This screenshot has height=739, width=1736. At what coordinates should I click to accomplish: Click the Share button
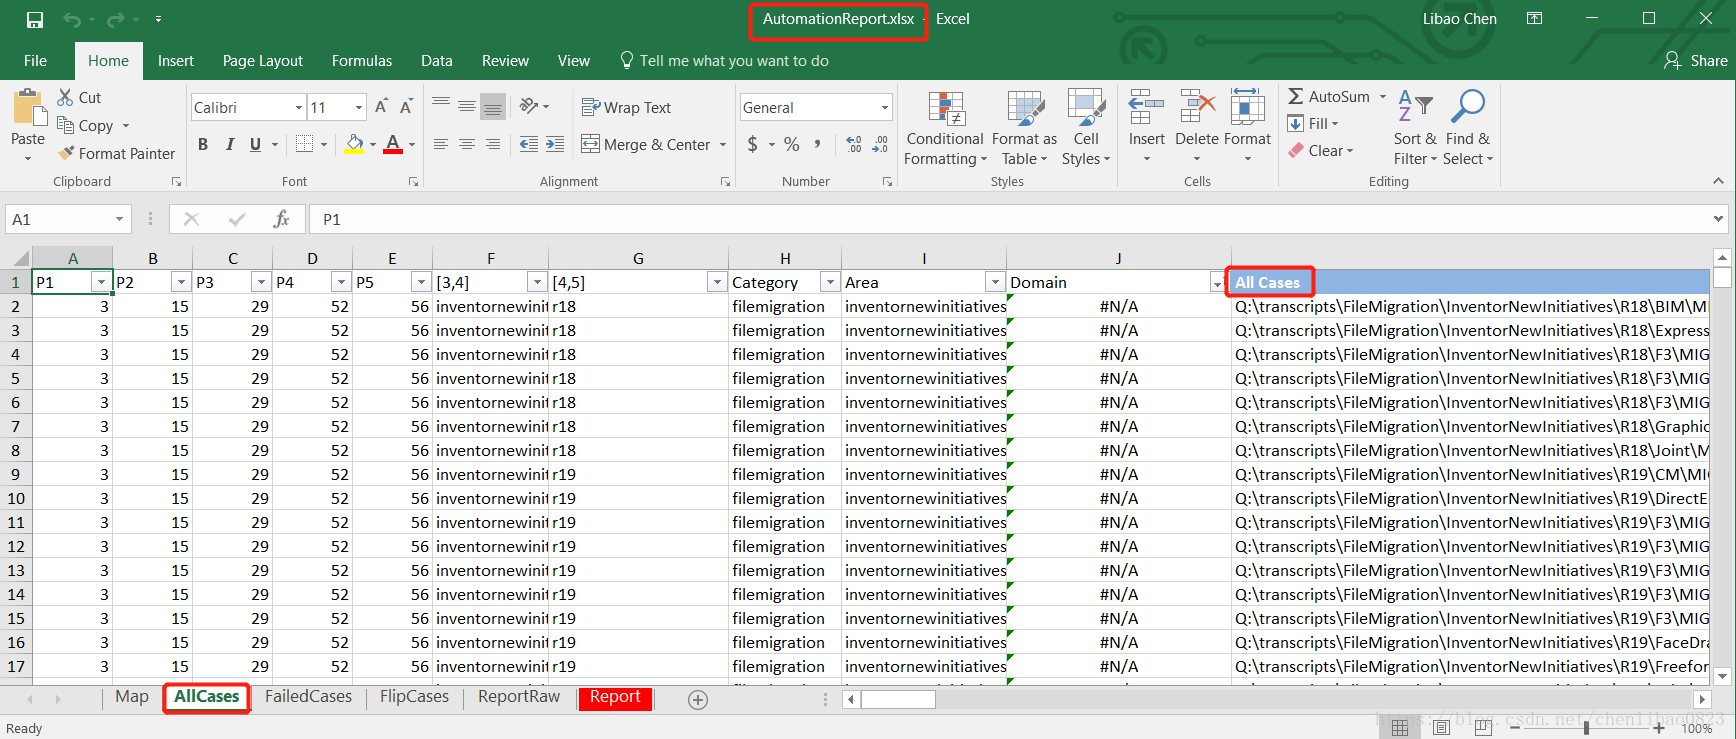[1696, 61]
